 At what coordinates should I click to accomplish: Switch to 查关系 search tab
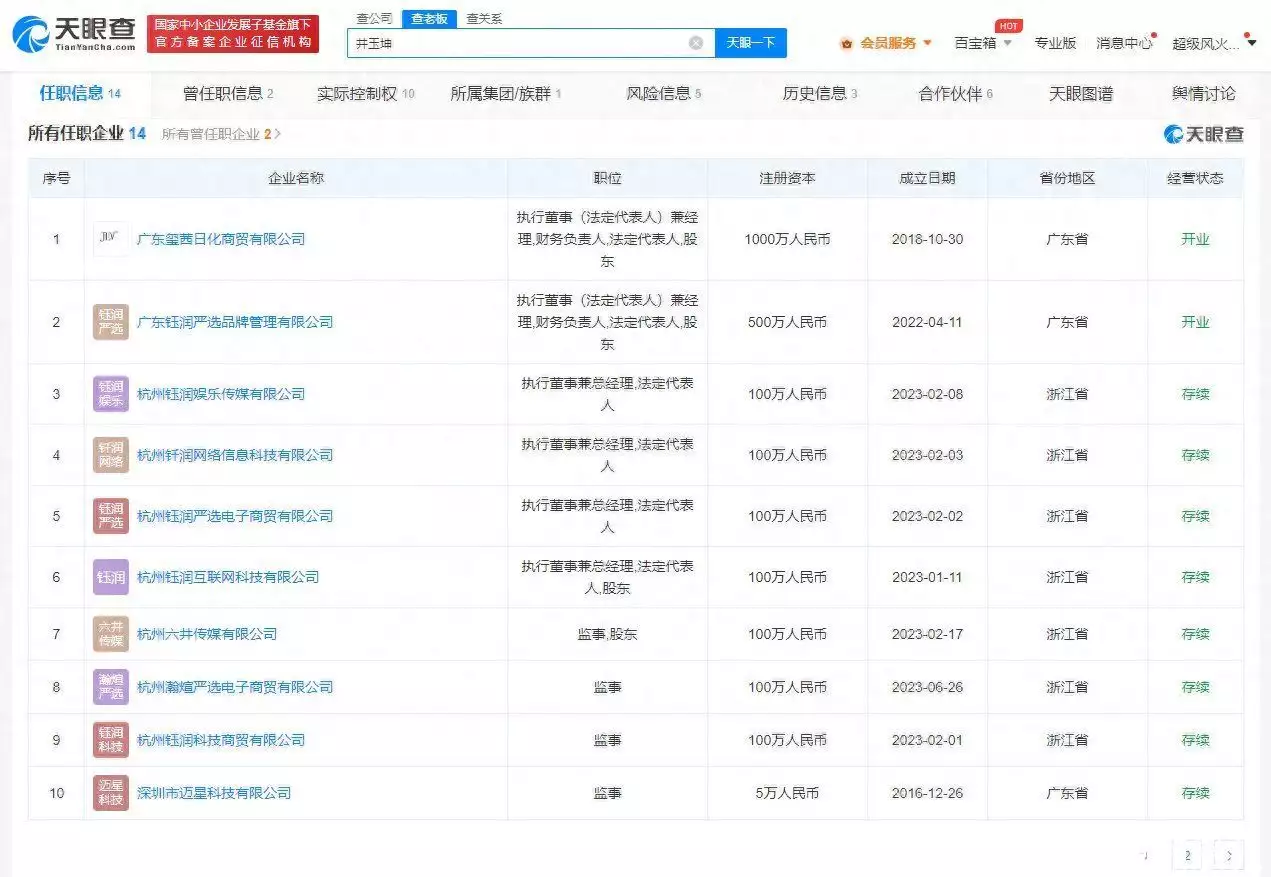click(484, 18)
